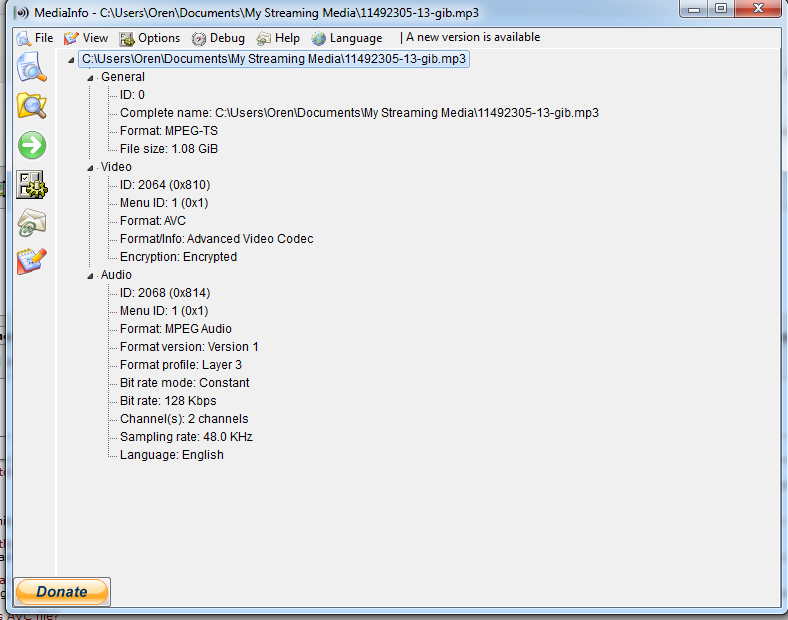Image resolution: width=788 pixels, height=620 pixels.
Task: Click the Donate button
Action: [x=62, y=591]
